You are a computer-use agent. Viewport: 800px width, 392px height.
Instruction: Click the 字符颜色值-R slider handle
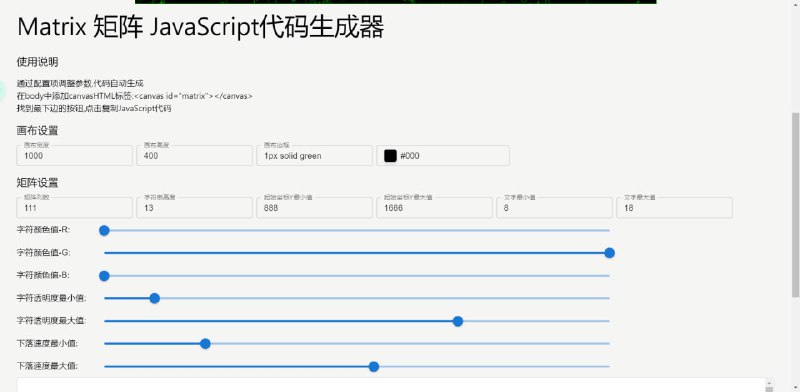[104, 231]
